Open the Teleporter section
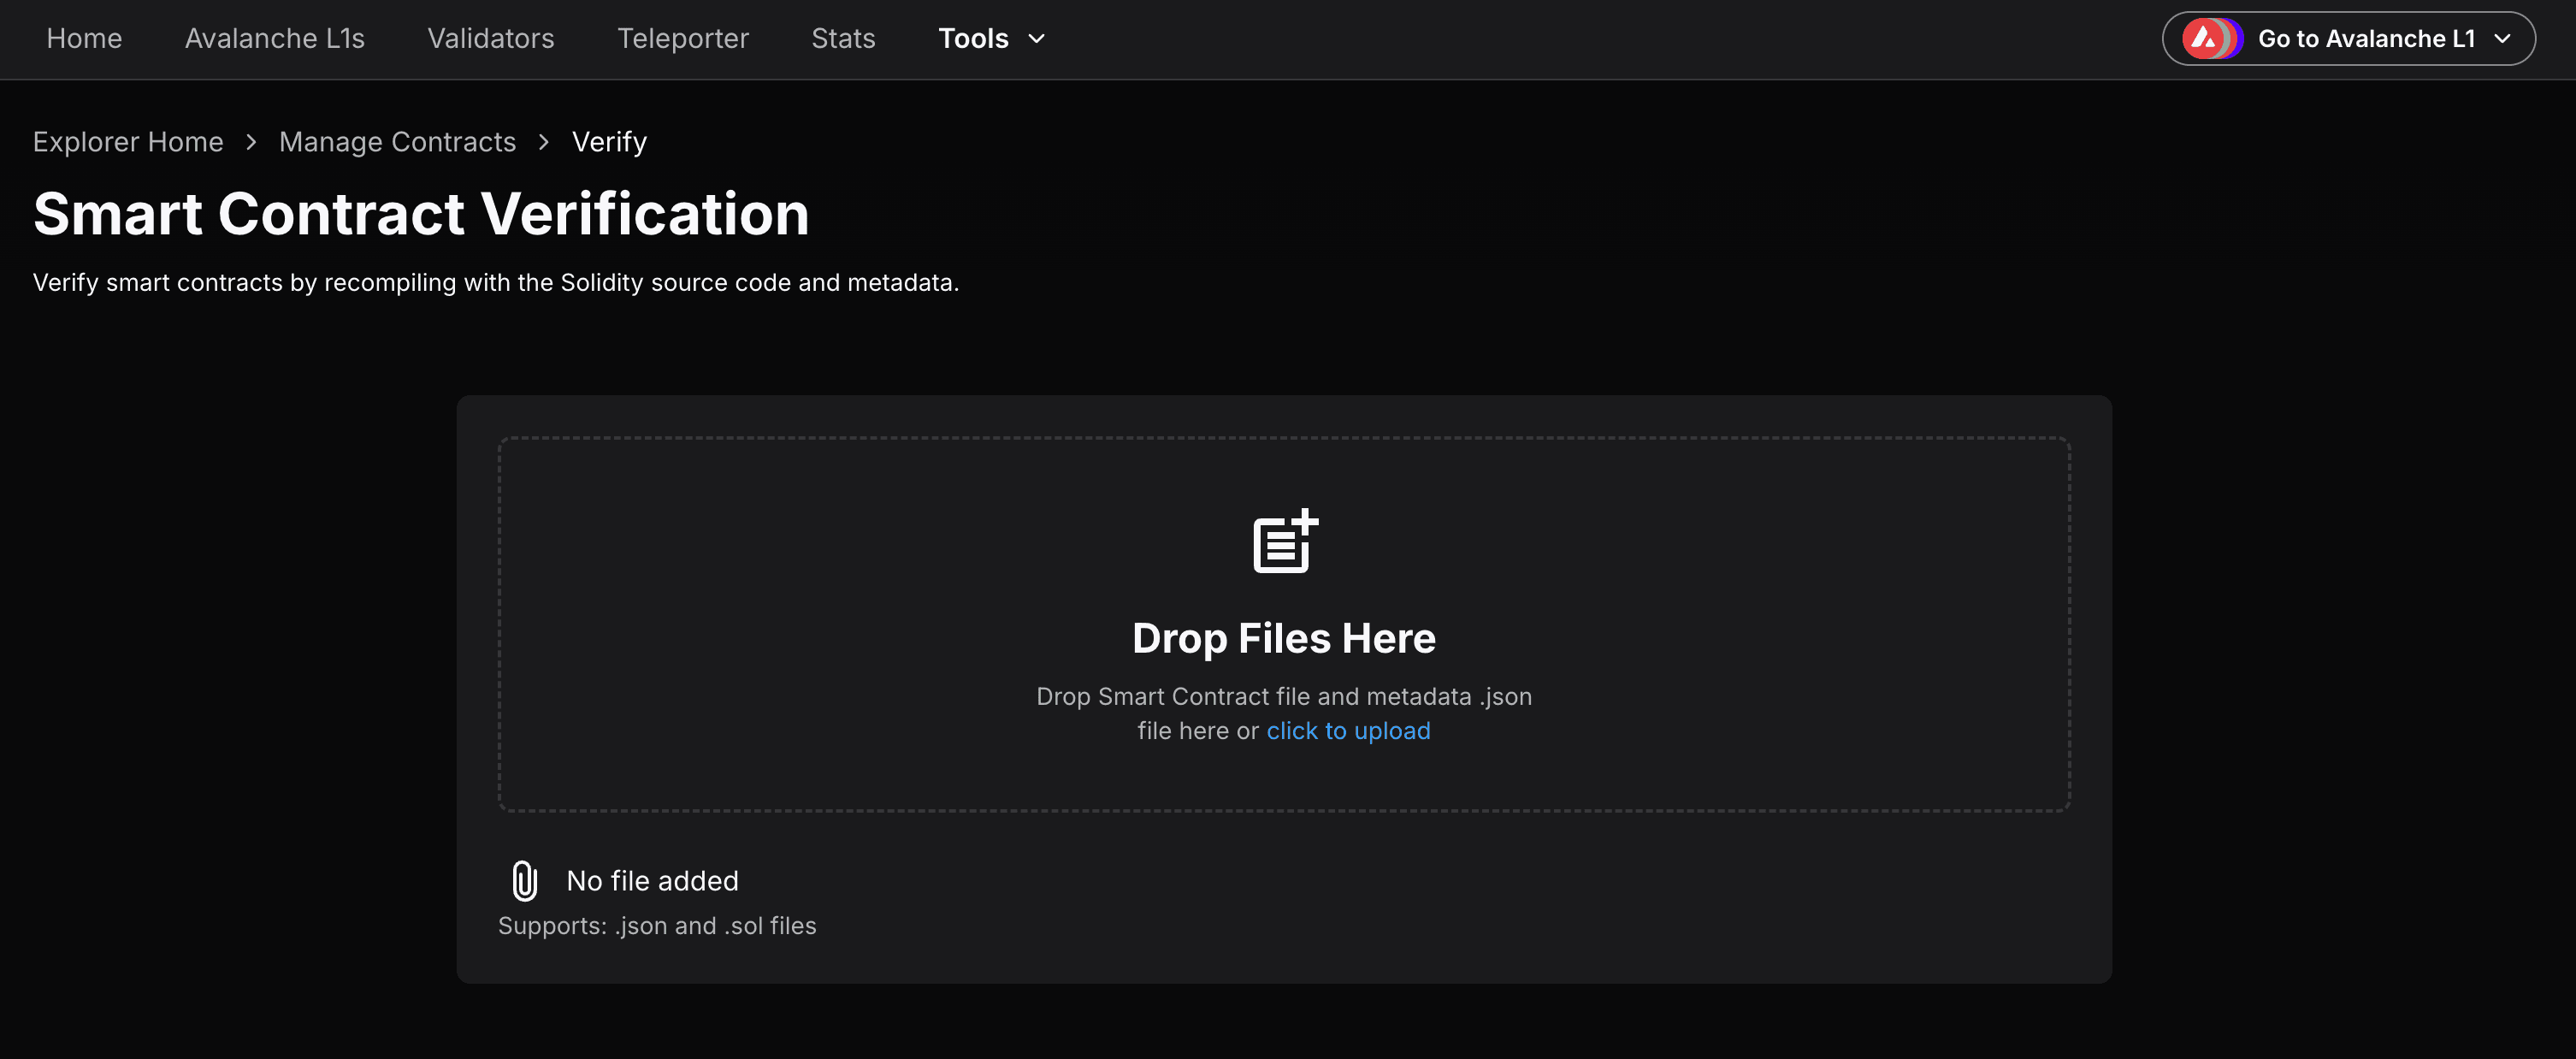The image size is (2576, 1059). 682,39
